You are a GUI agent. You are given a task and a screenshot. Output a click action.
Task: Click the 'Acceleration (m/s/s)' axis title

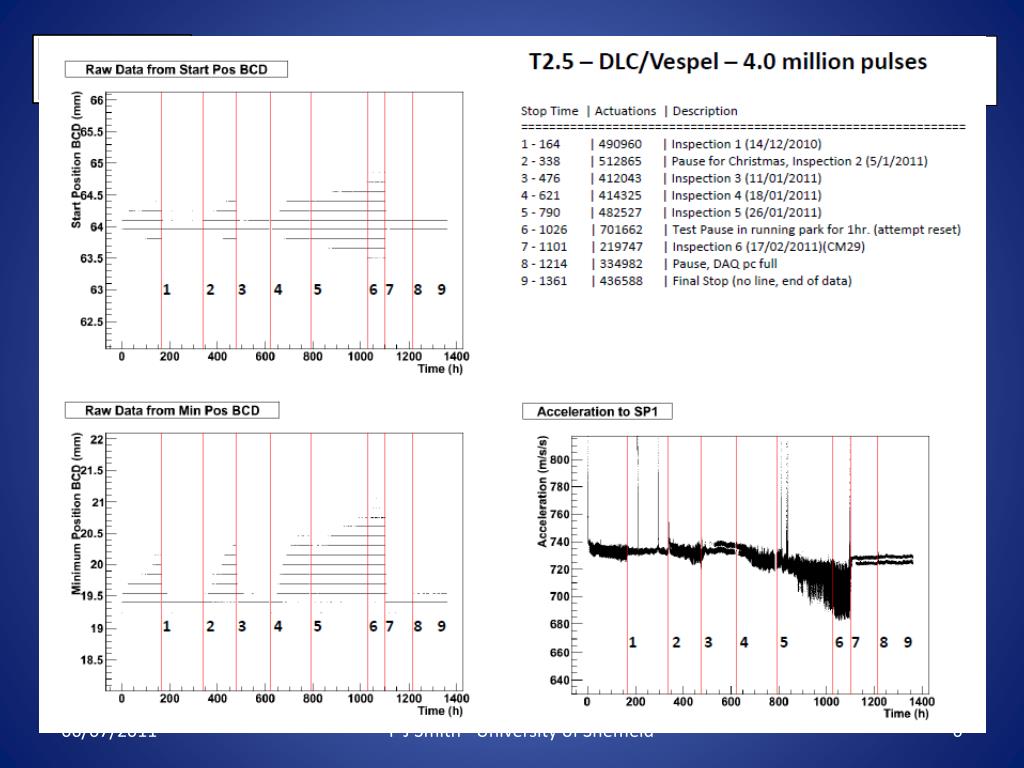tap(542, 491)
